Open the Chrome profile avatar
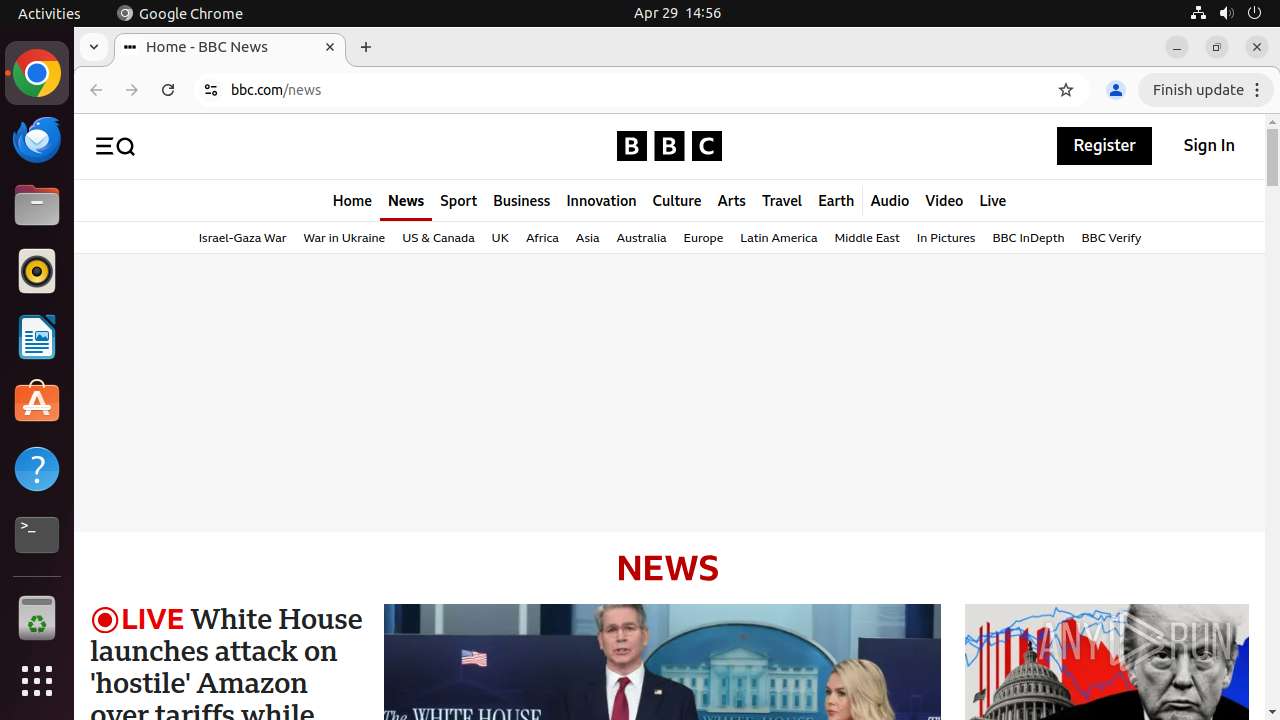 point(1116,90)
